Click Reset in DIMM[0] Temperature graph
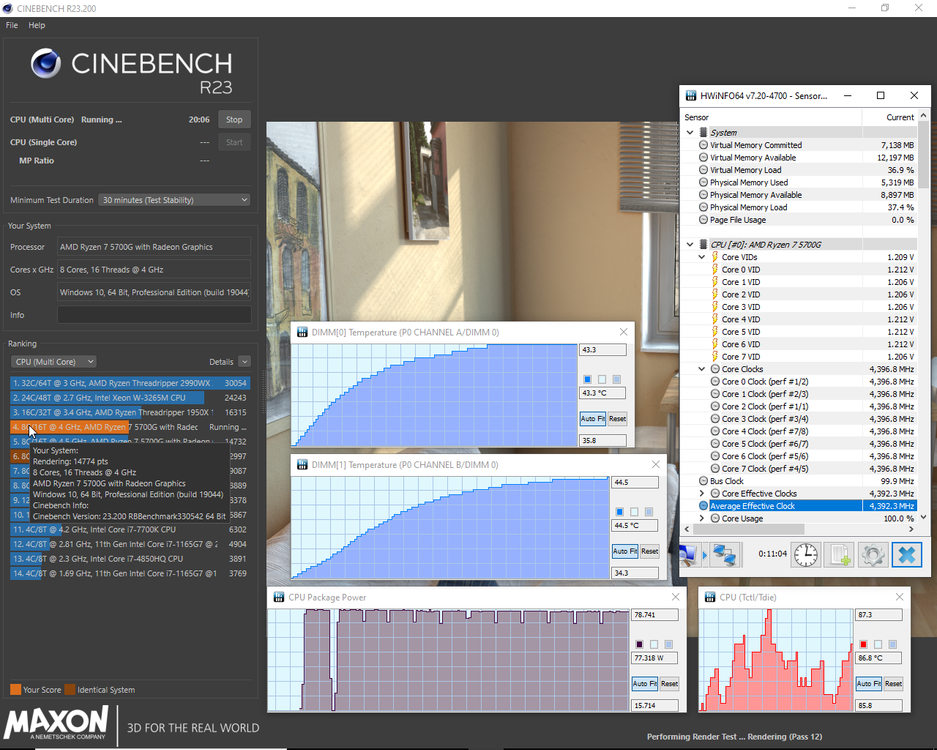Viewport: 937px width, 750px height. coord(617,419)
